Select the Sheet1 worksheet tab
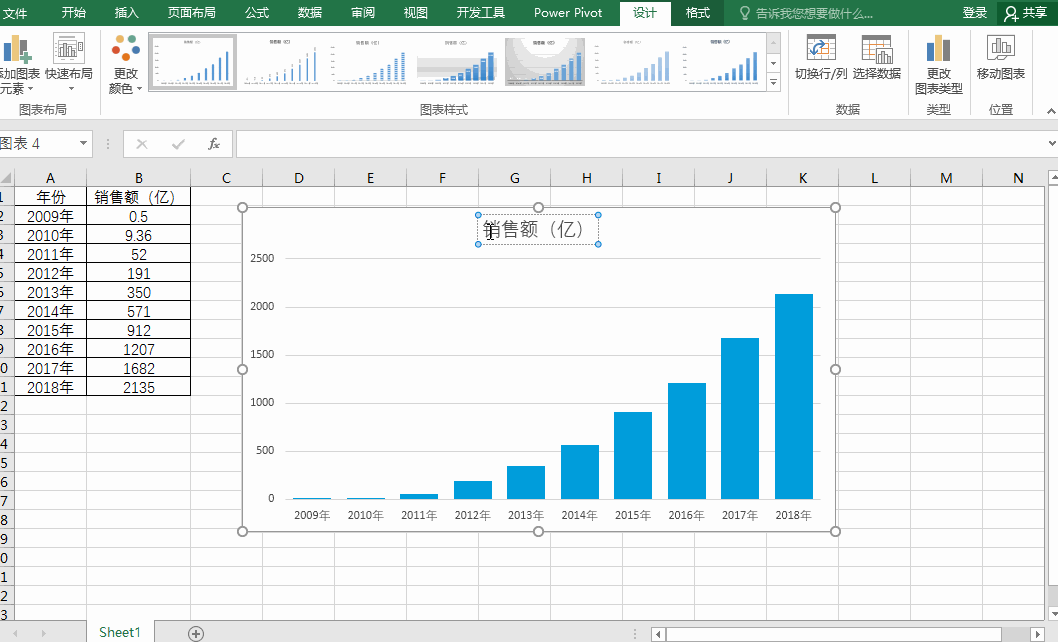This screenshot has height=642, width=1058. coord(119,633)
